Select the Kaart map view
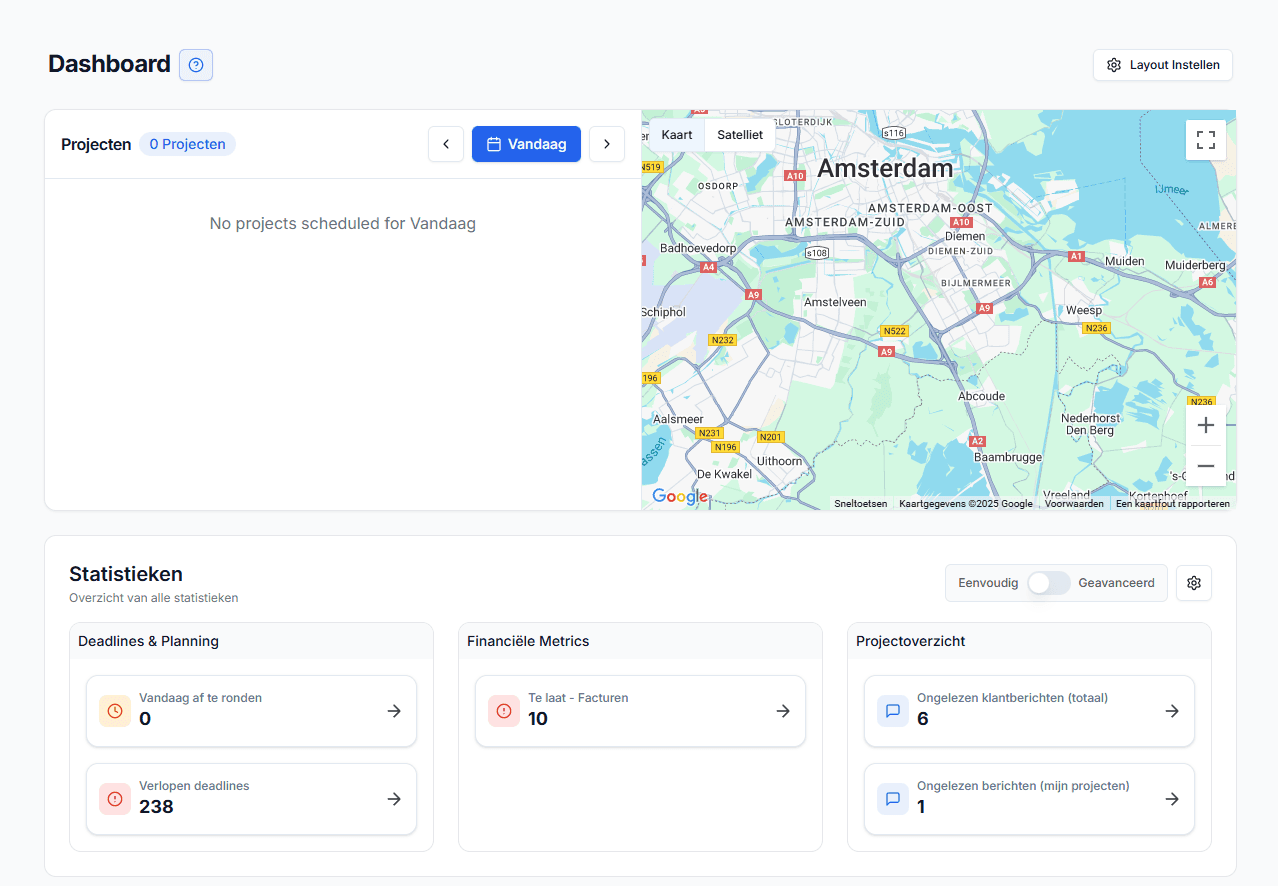This screenshot has width=1278, height=886. pos(677,134)
